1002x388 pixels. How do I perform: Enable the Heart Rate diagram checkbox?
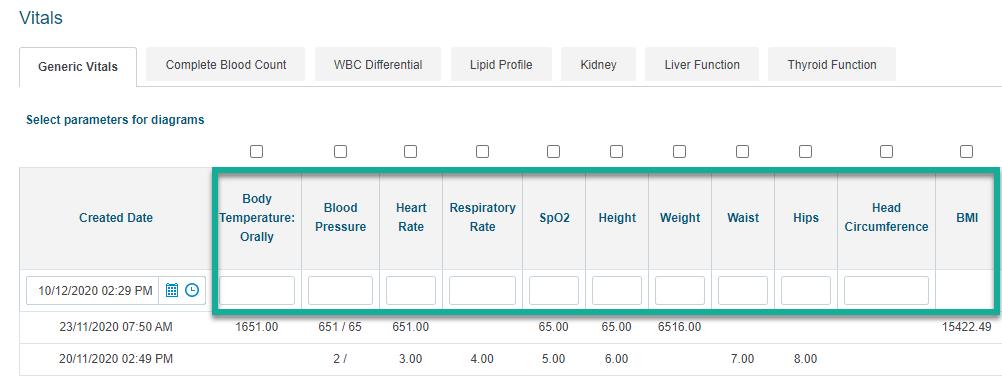(x=411, y=151)
